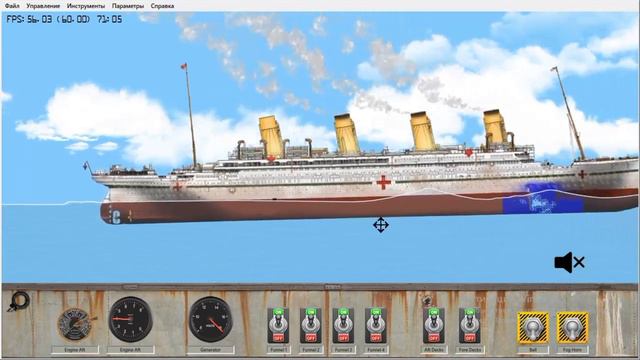Screen dimensions: 640x360
Task: Ring the Bell push switch
Action: click(533, 328)
